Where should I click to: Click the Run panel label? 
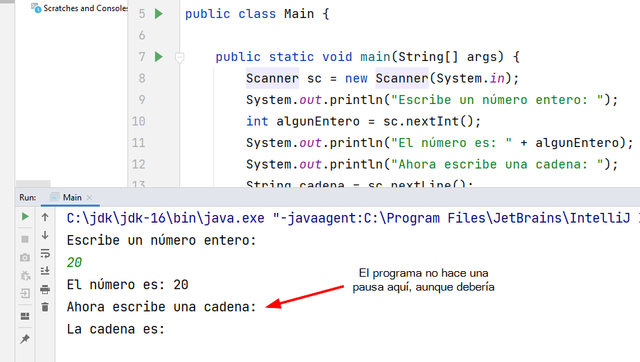(x=27, y=198)
